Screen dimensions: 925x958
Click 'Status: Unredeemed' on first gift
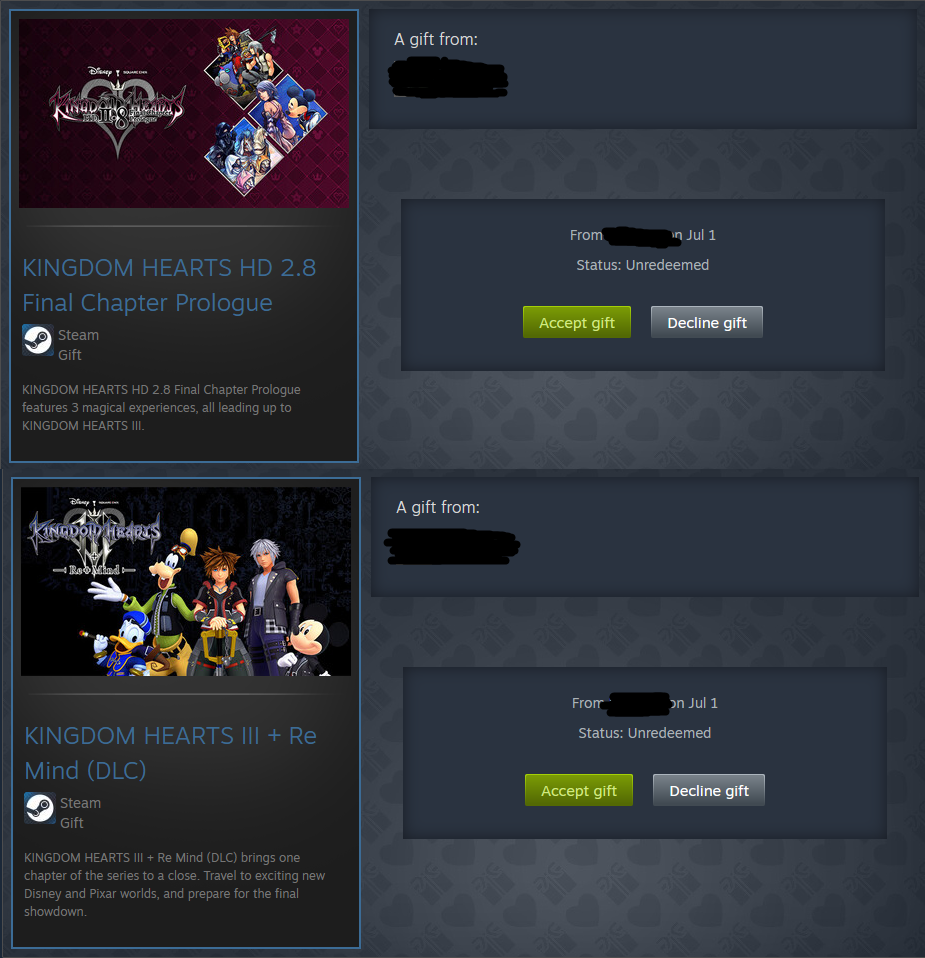643,265
